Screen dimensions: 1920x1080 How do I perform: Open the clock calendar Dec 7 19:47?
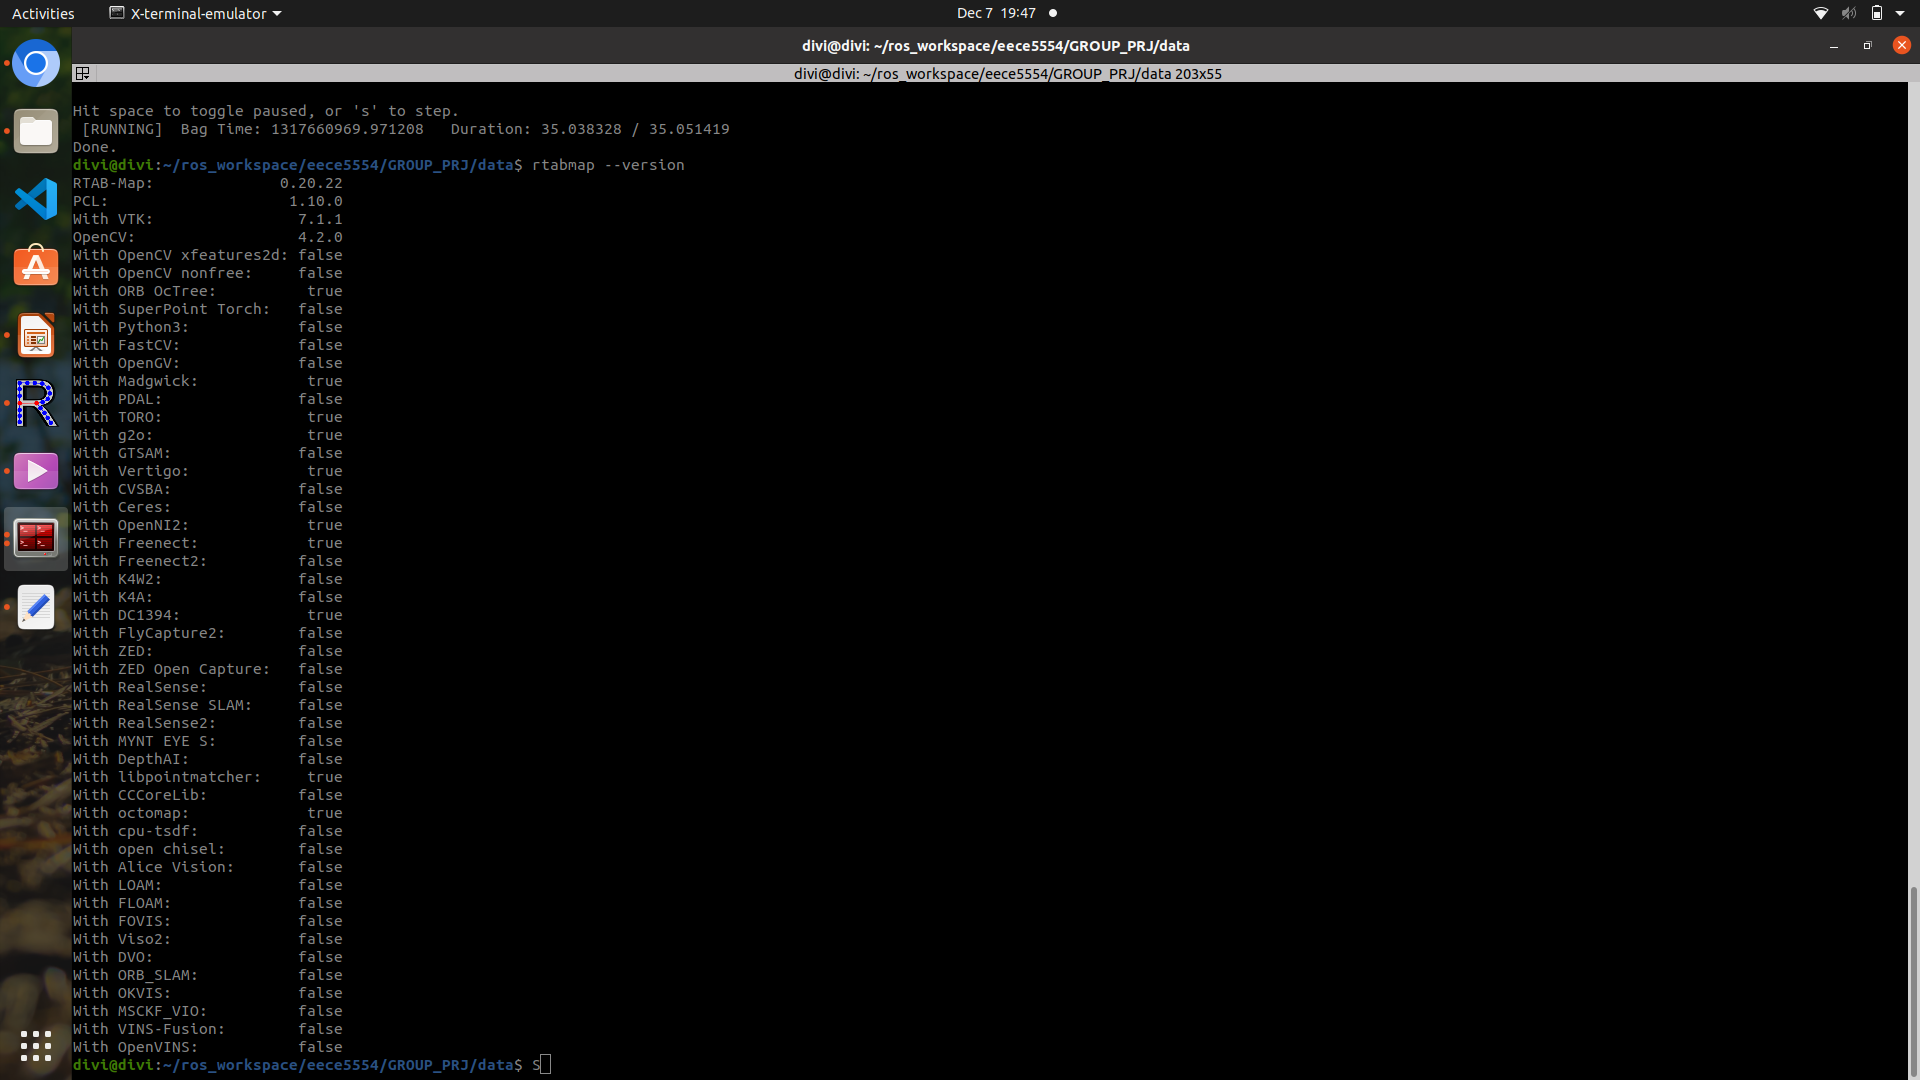click(995, 13)
